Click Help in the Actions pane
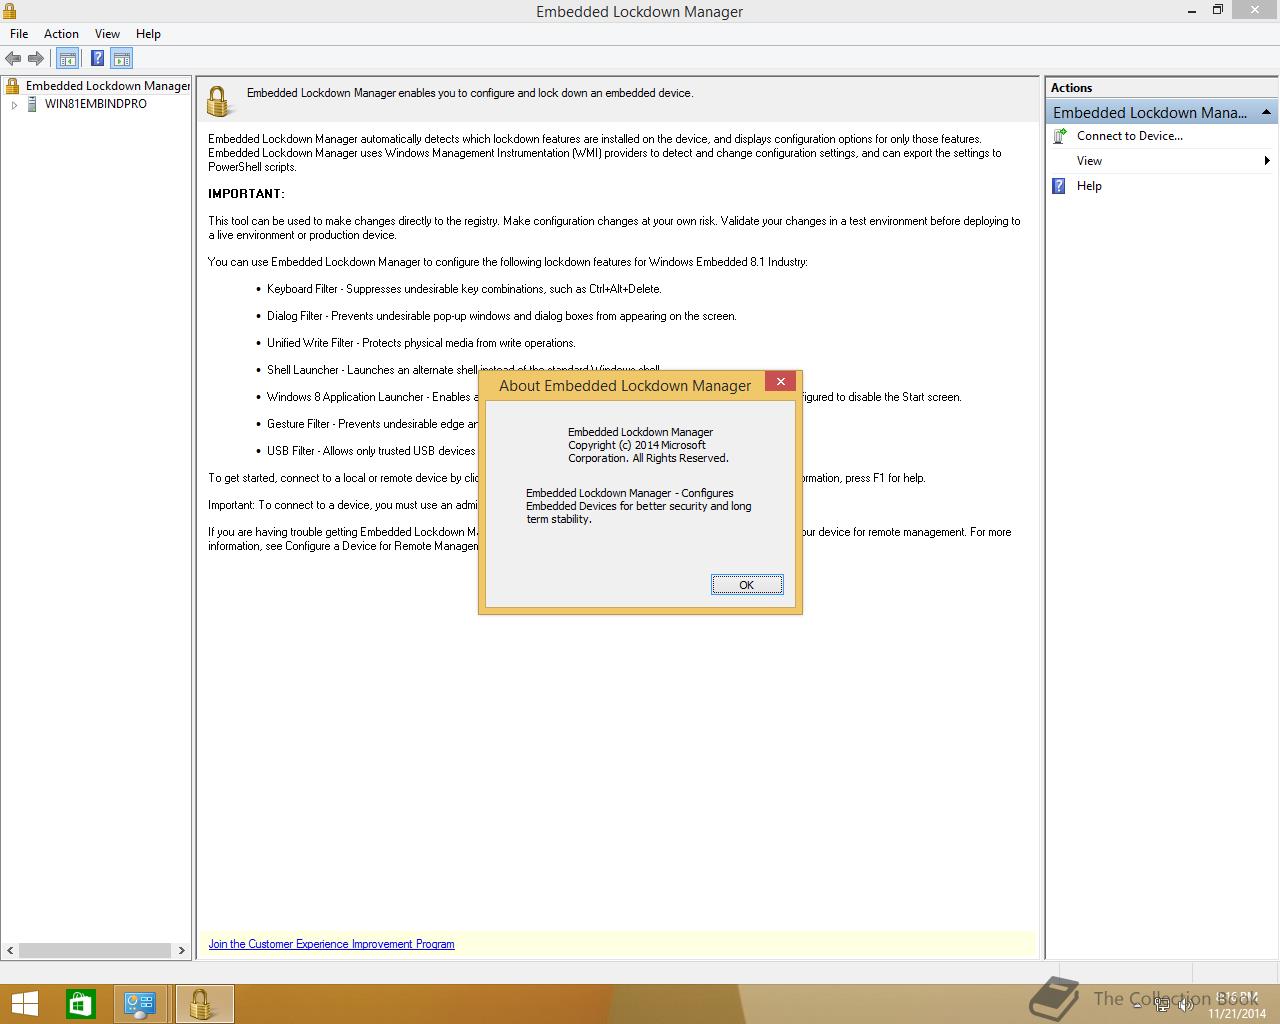Viewport: 1280px width, 1024px height. click(x=1089, y=186)
